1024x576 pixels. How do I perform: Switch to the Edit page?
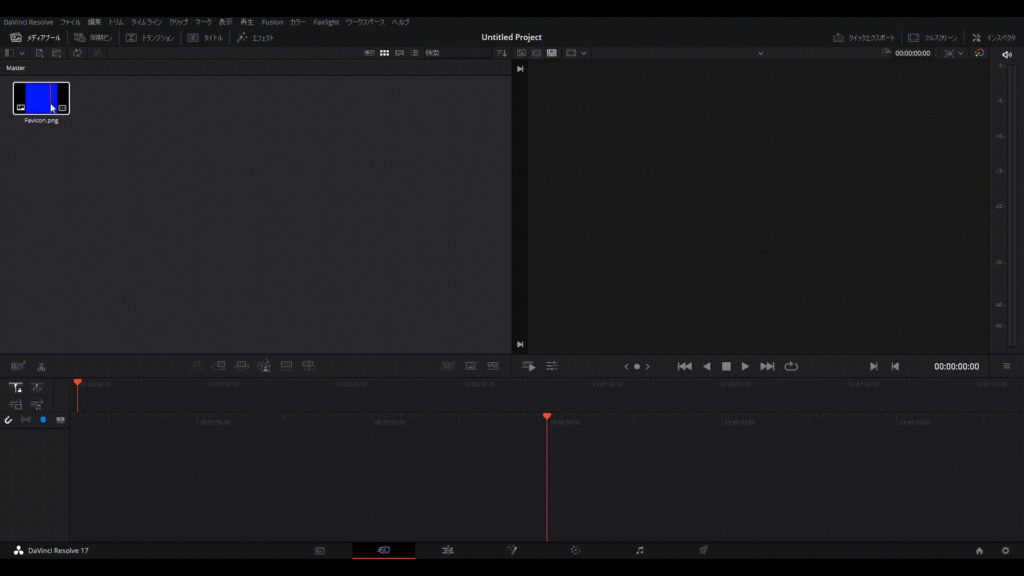coord(448,550)
